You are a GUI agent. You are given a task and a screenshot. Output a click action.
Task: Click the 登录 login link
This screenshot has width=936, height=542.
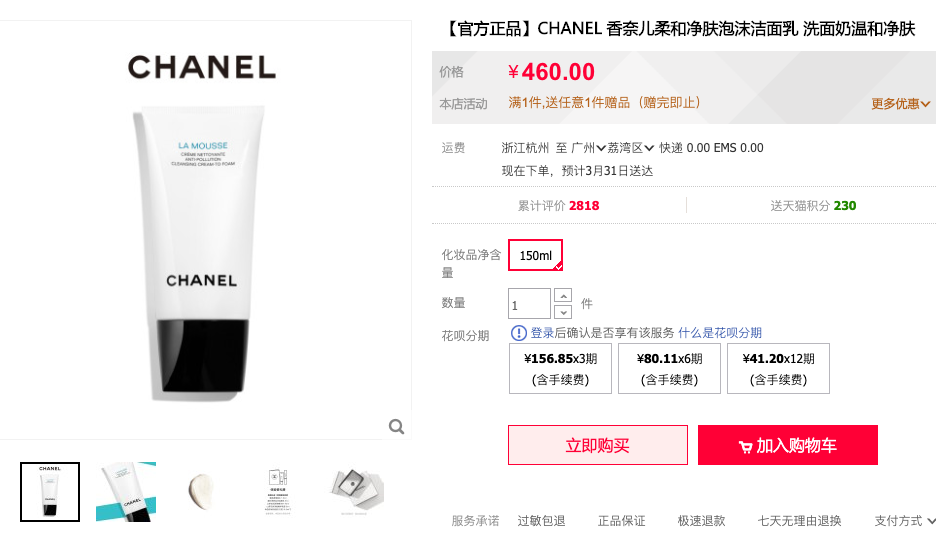pos(542,332)
